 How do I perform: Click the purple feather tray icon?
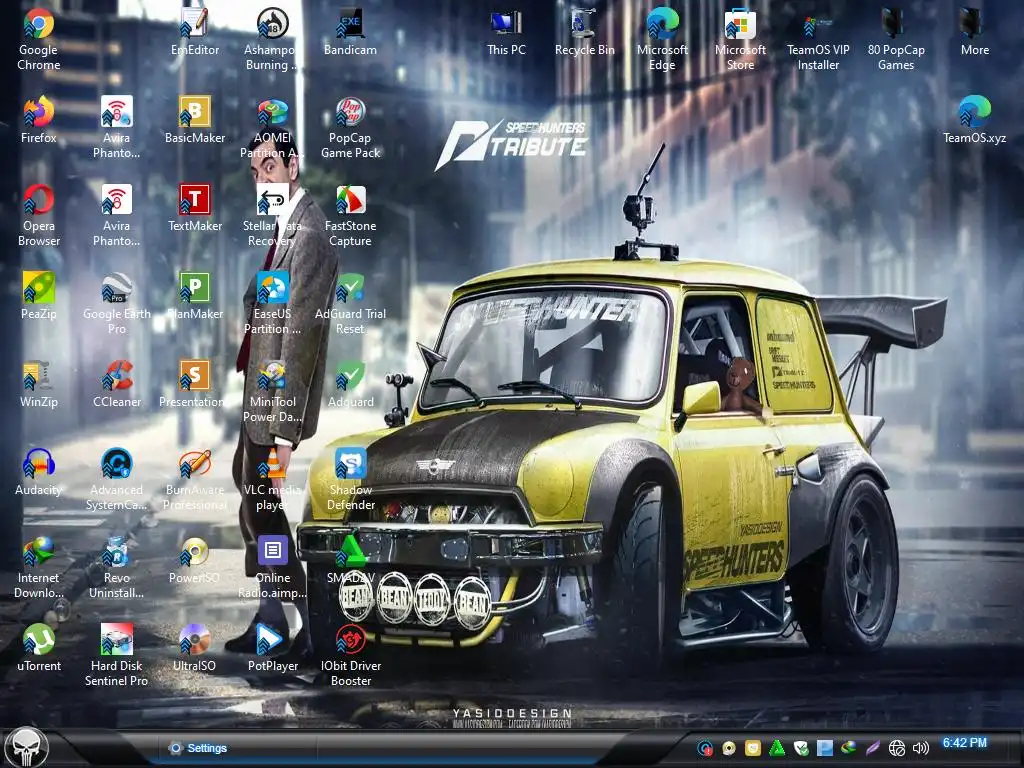872,748
